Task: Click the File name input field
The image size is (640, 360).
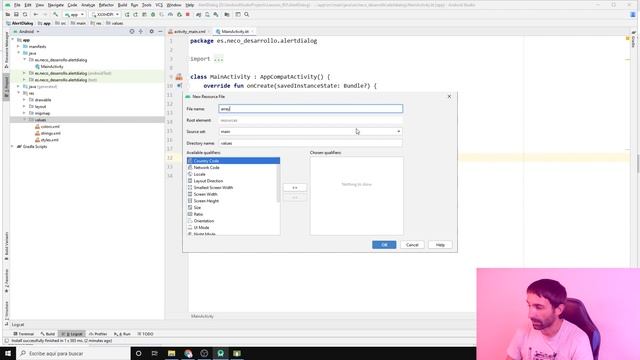Action: coord(311,109)
